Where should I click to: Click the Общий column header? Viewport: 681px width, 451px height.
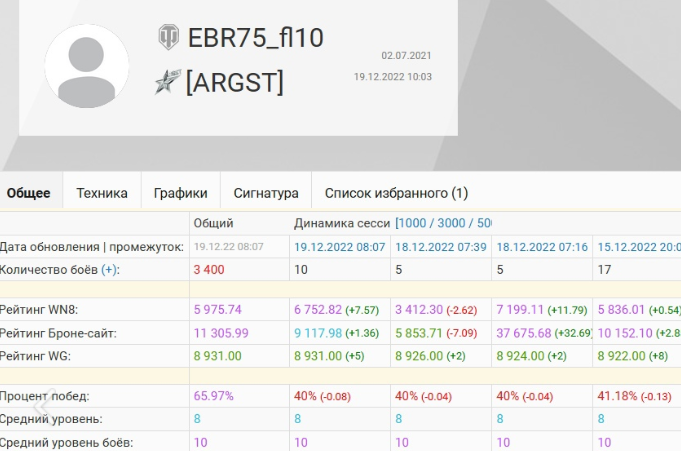point(213,223)
